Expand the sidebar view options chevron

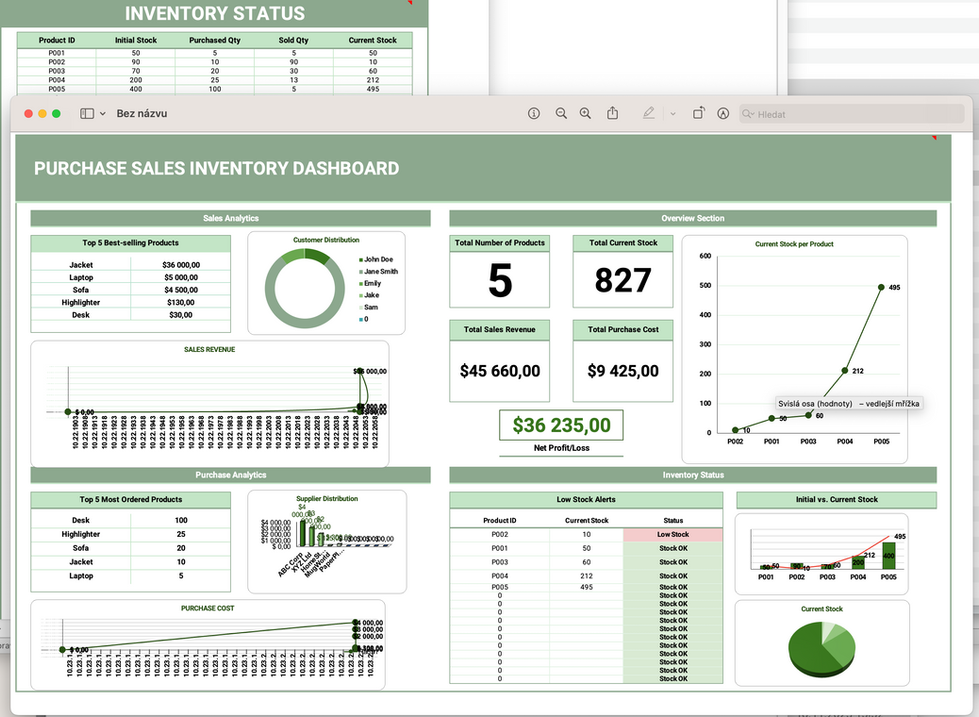click(102, 114)
